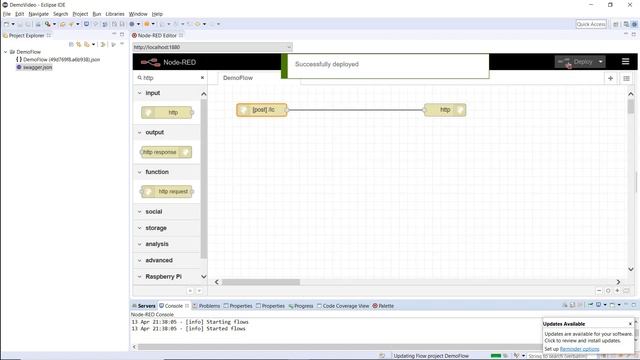Screen dimensions: 640x360
Task: Click the 'Started flows' console line
Action: tap(189, 329)
